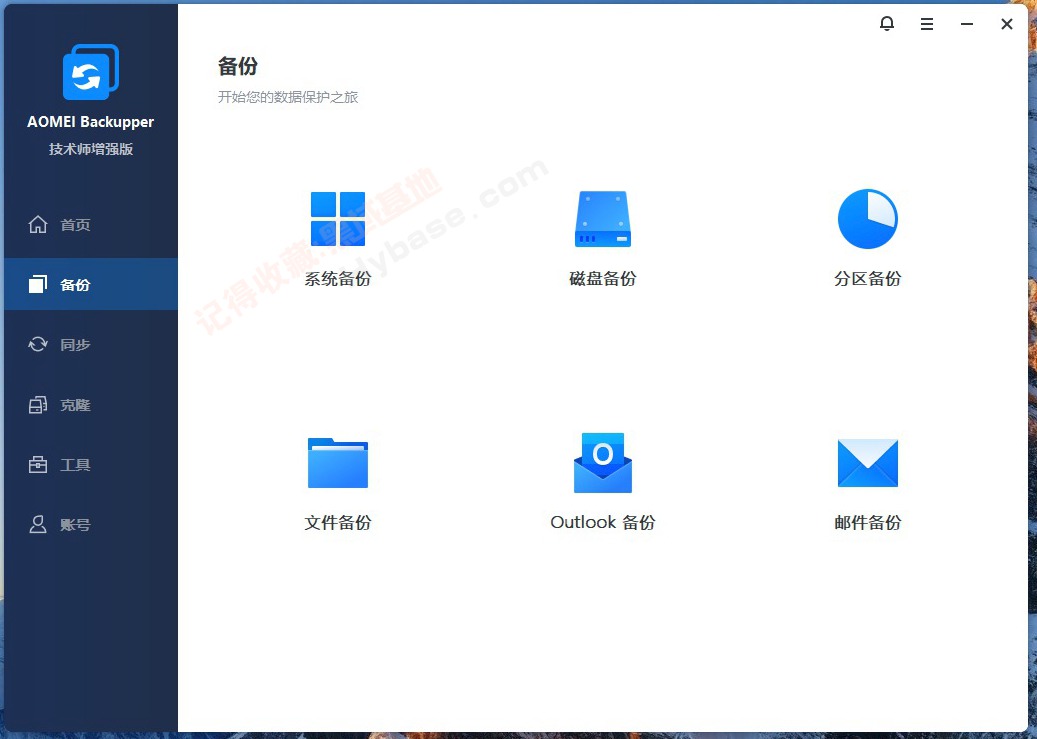Open Outlook 备份 using the Outlook icon
1037x739 pixels.
602,462
